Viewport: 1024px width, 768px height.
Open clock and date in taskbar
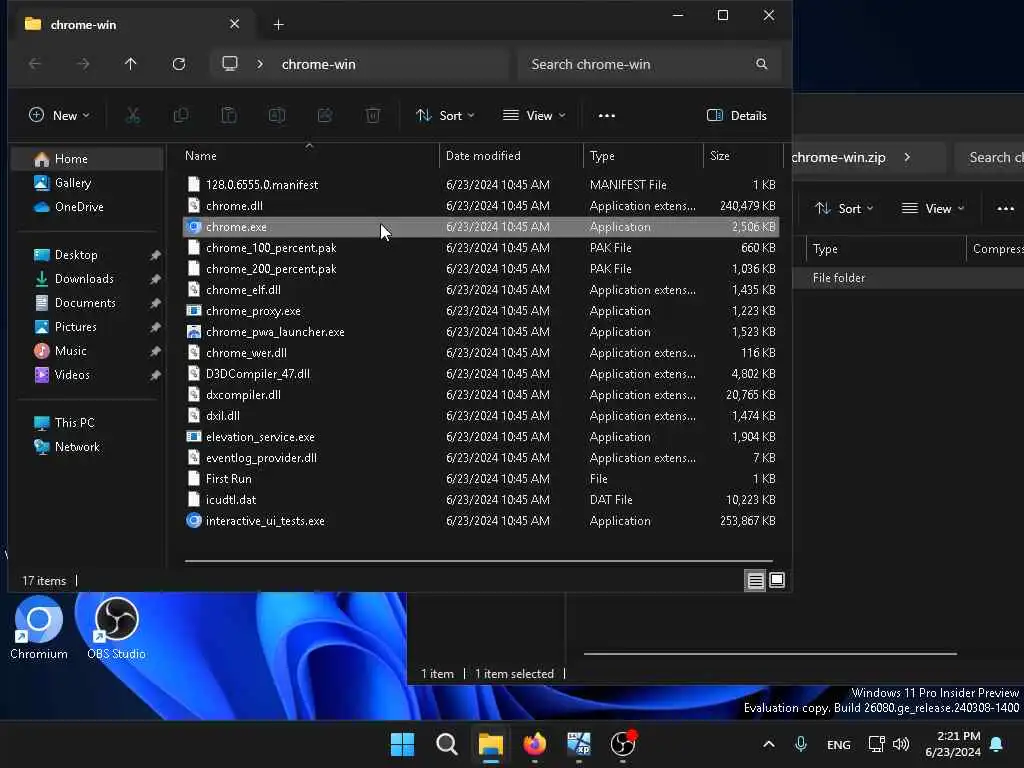click(x=953, y=744)
